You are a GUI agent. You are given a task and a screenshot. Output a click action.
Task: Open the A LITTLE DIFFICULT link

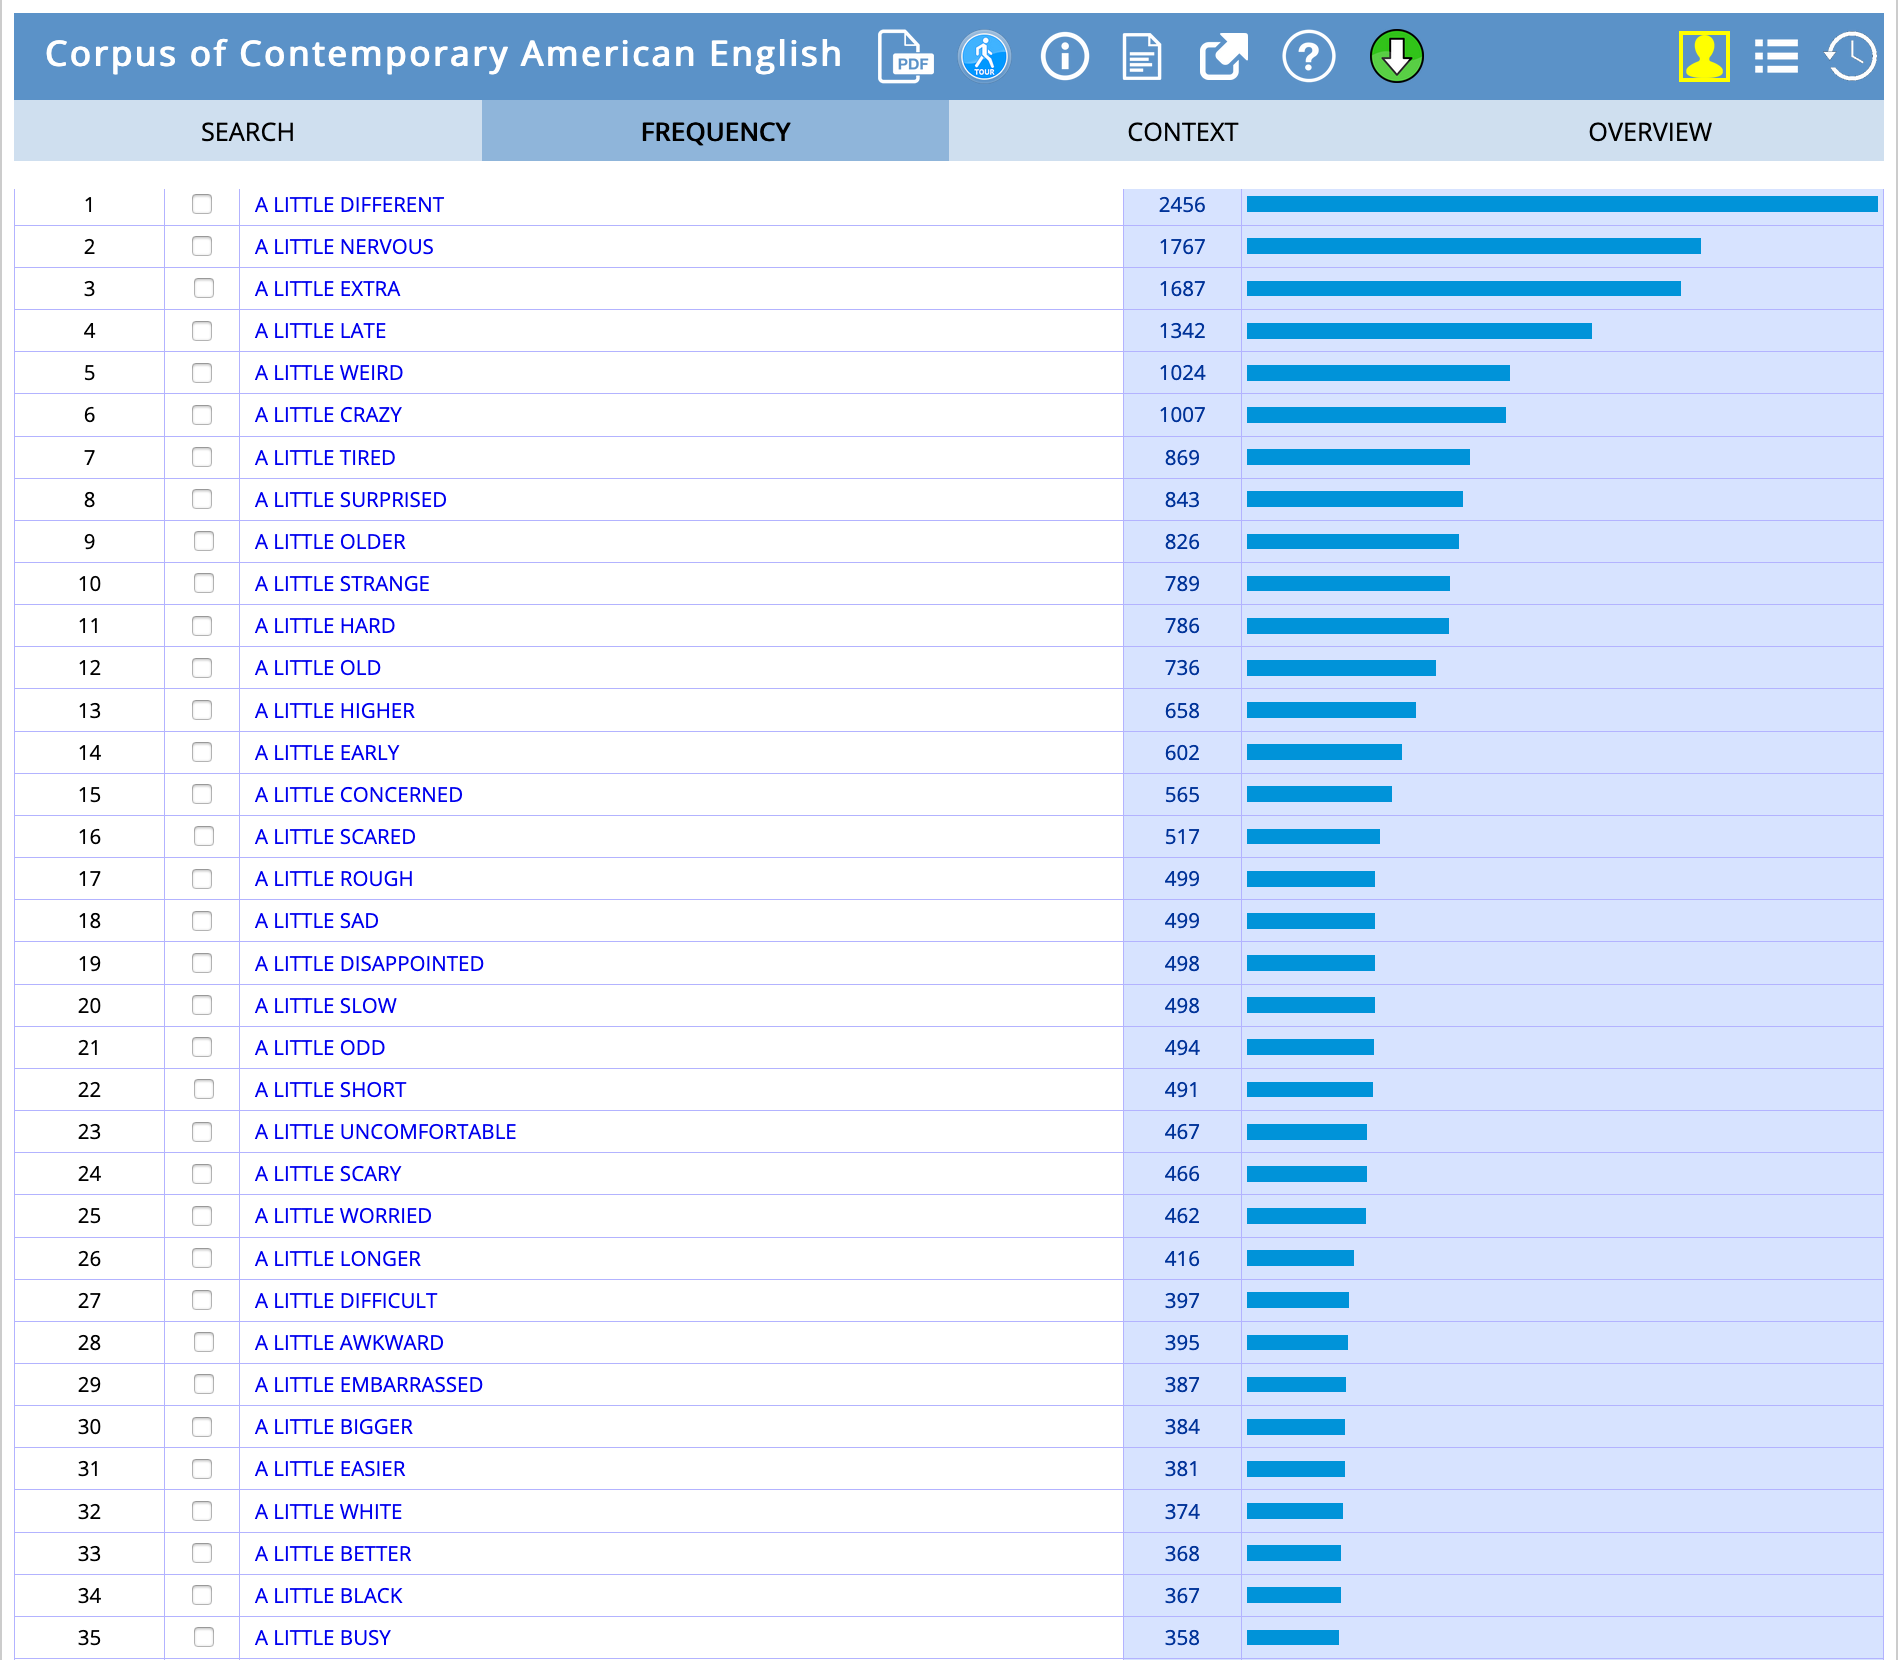[x=346, y=1301]
